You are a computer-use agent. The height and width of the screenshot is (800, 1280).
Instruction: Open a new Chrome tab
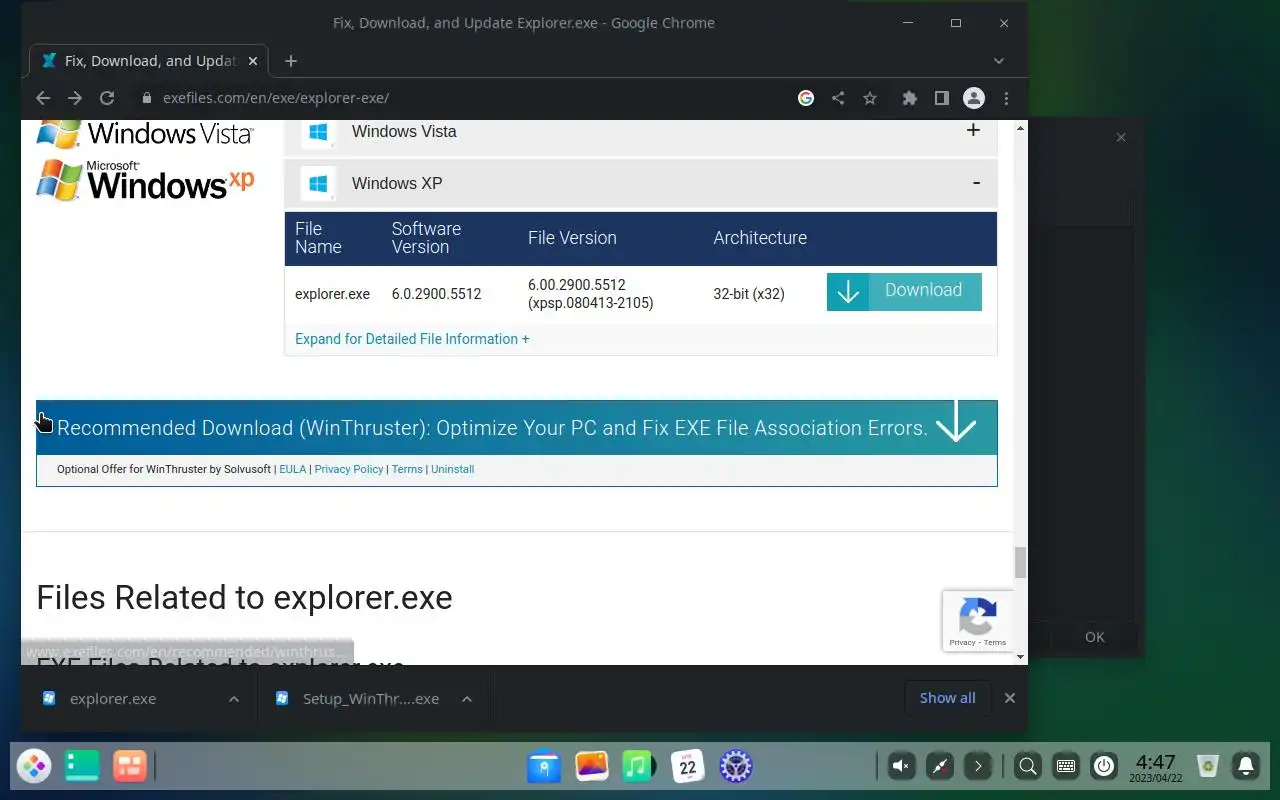(291, 61)
